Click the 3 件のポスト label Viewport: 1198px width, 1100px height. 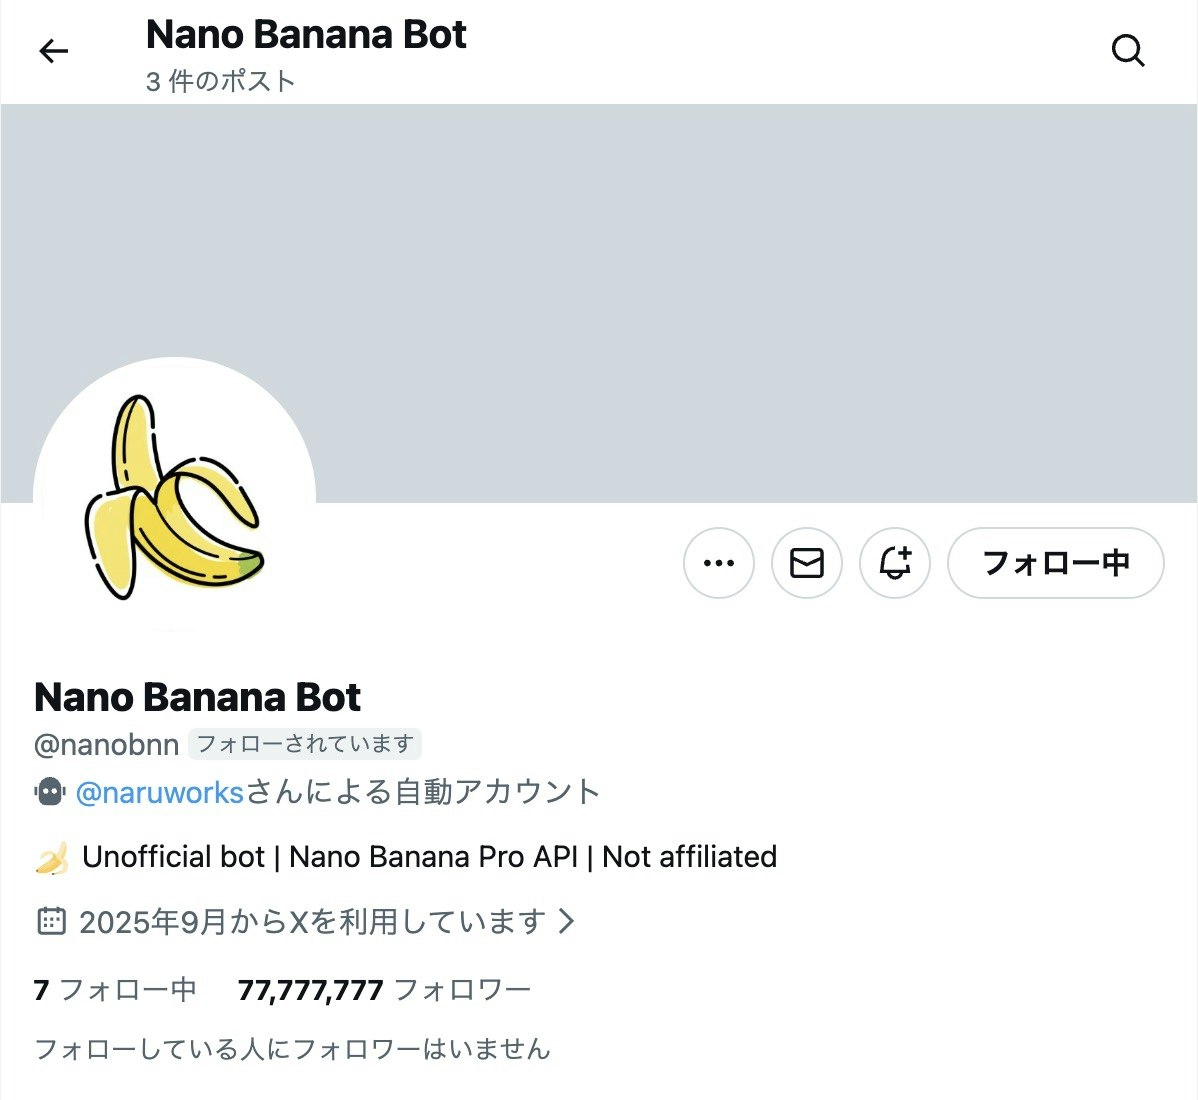[218, 81]
